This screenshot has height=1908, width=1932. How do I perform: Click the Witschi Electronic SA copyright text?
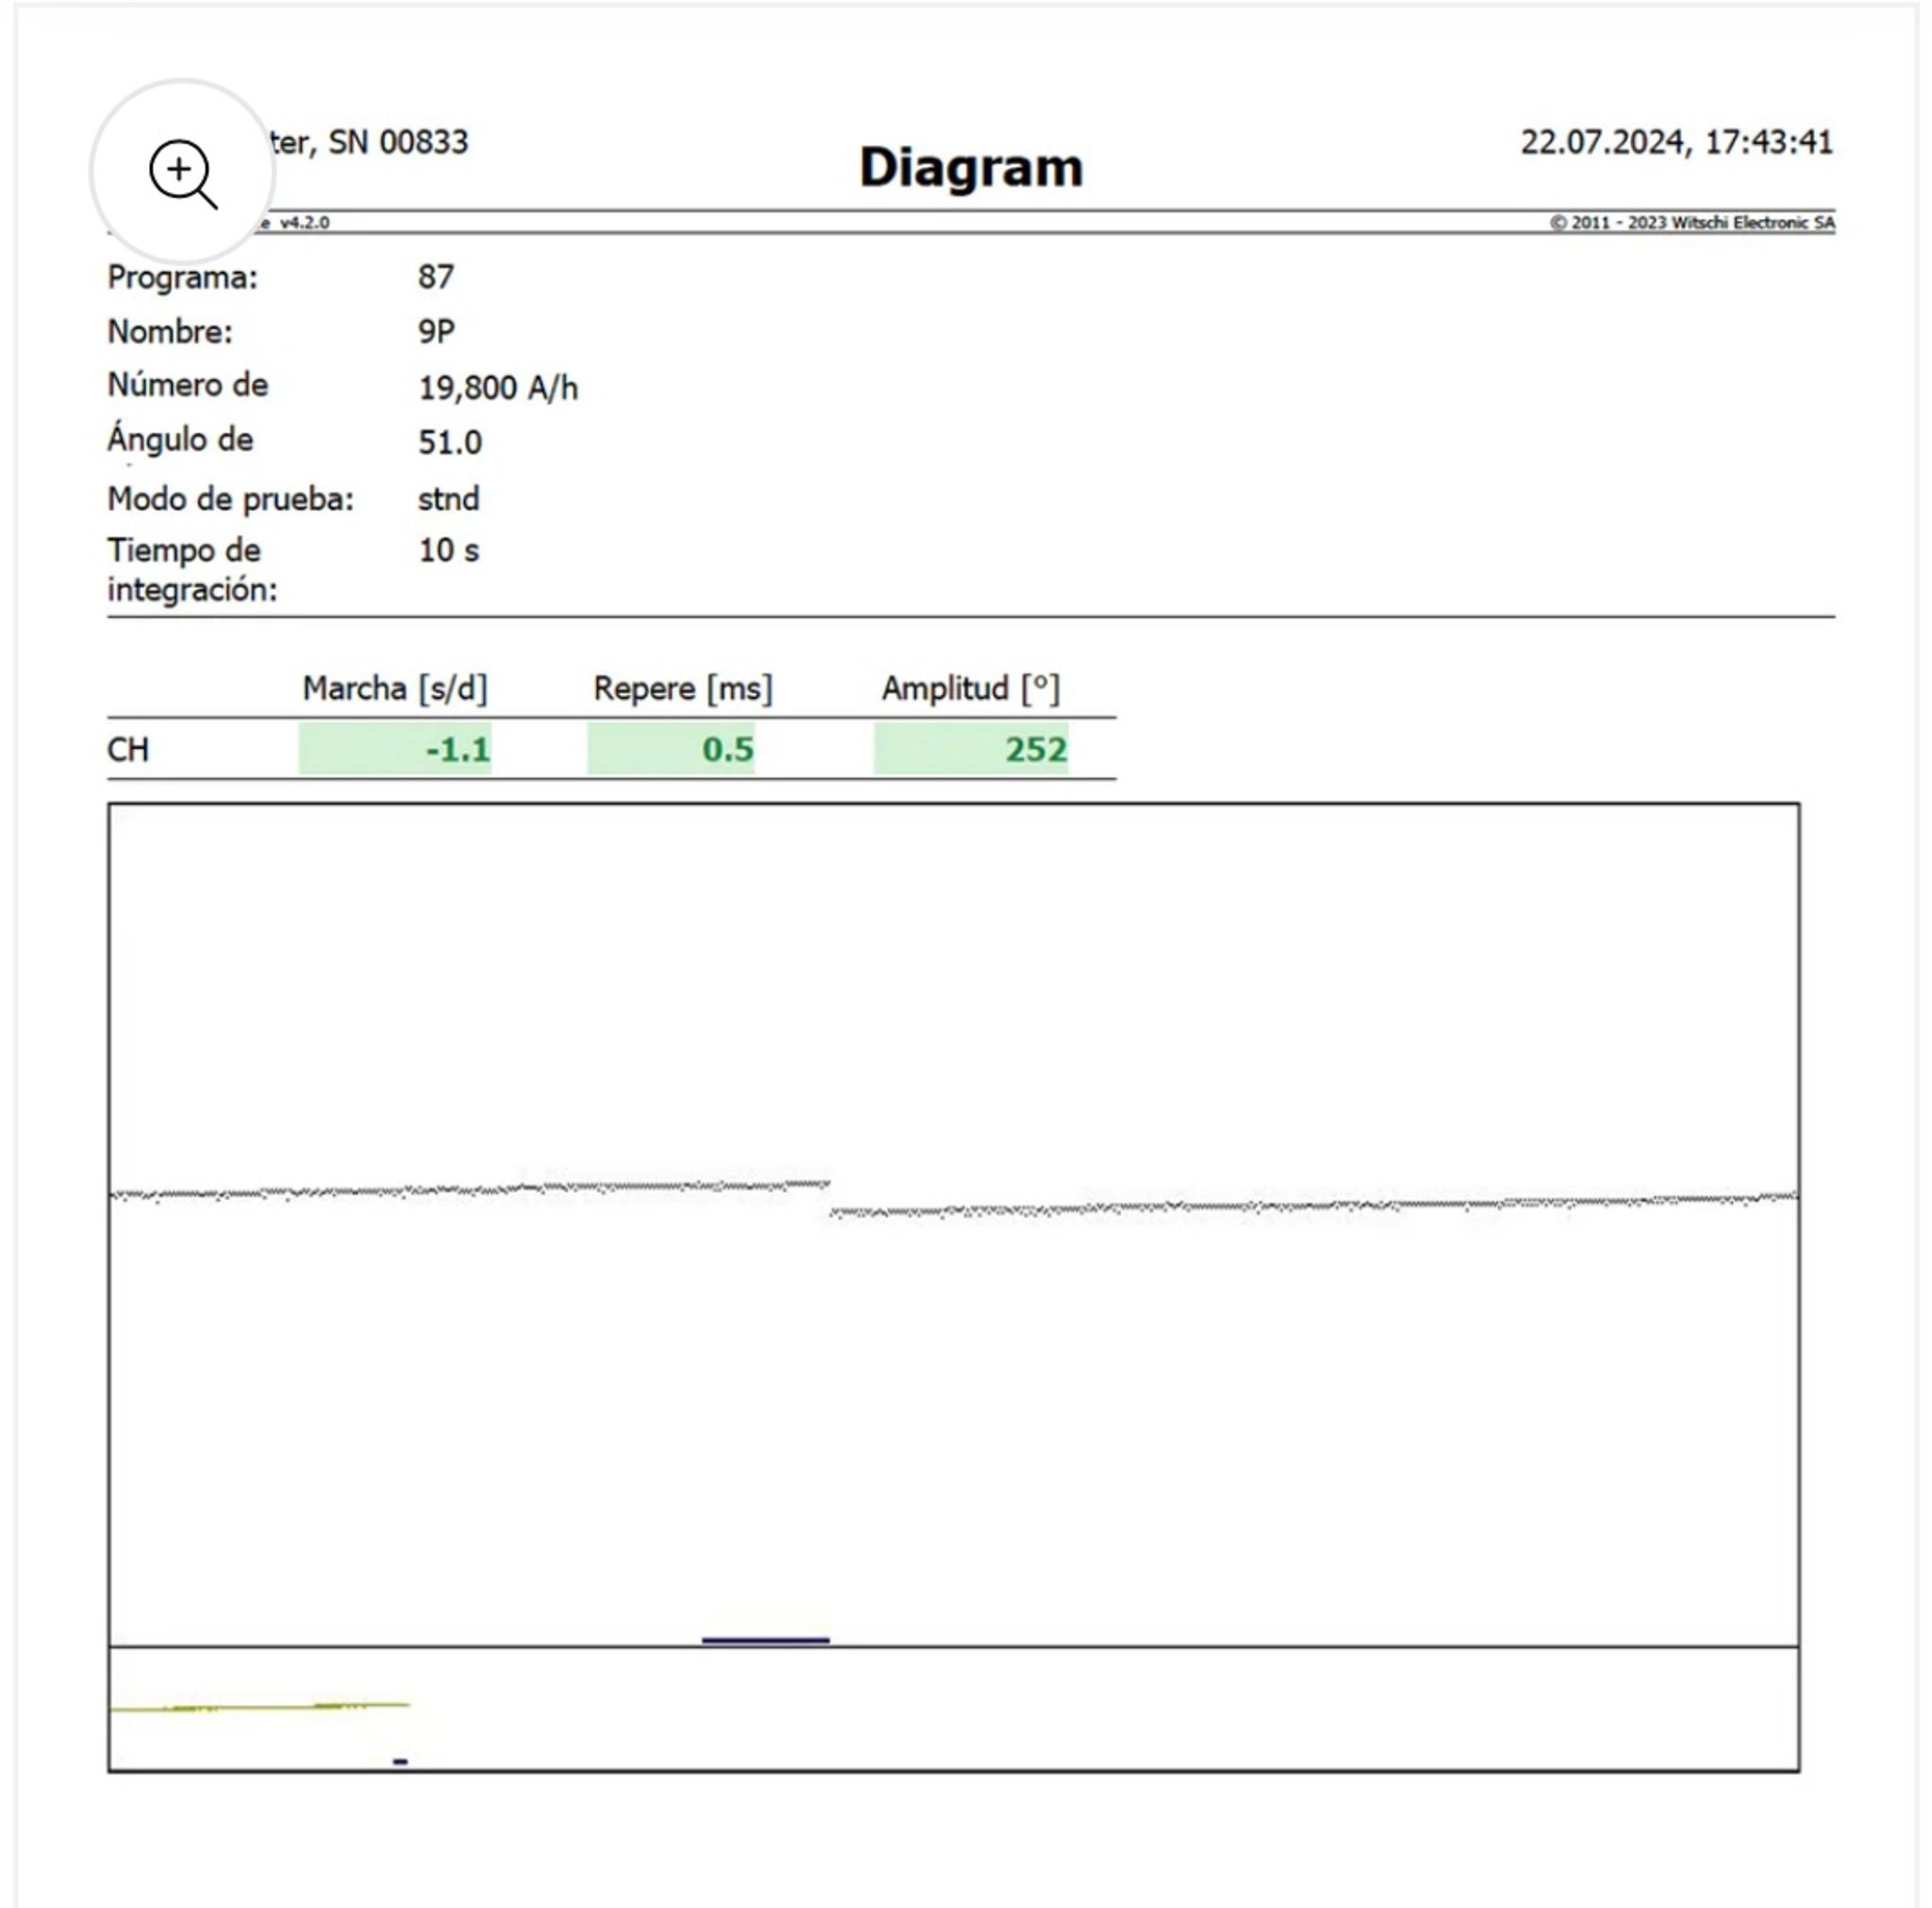pyautogui.click(x=1692, y=222)
